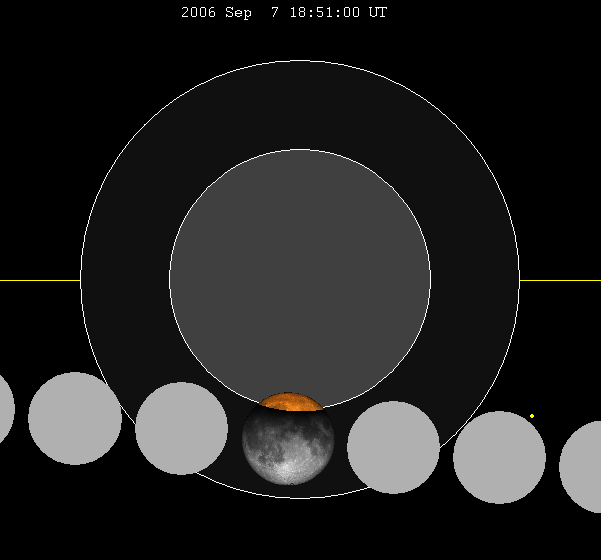The width and height of the screenshot is (601, 560).
Task: Select the leftmost partially cut-off gray Moon disc
Action: tap(5, 408)
